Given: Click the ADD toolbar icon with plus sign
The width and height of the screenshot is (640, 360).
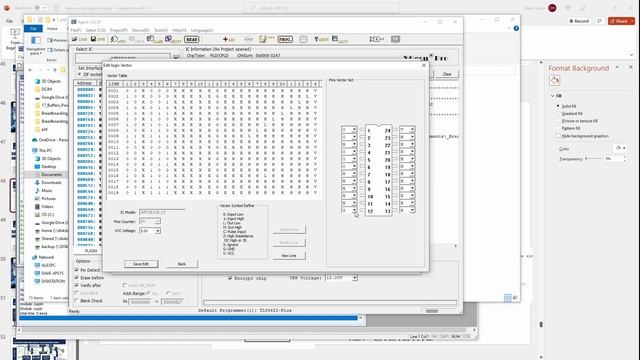Looking at the screenshot, I should click(x=229, y=39).
